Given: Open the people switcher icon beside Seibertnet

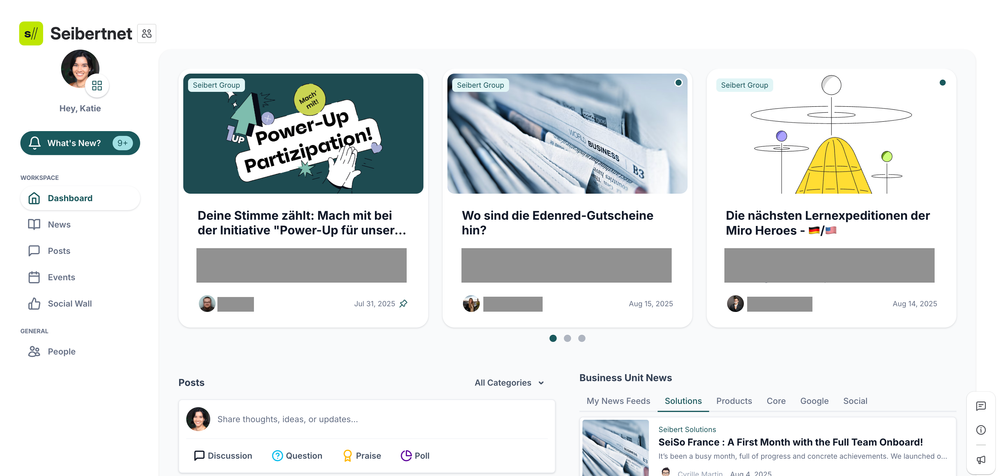Looking at the screenshot, I should click(x=147, y=33).
